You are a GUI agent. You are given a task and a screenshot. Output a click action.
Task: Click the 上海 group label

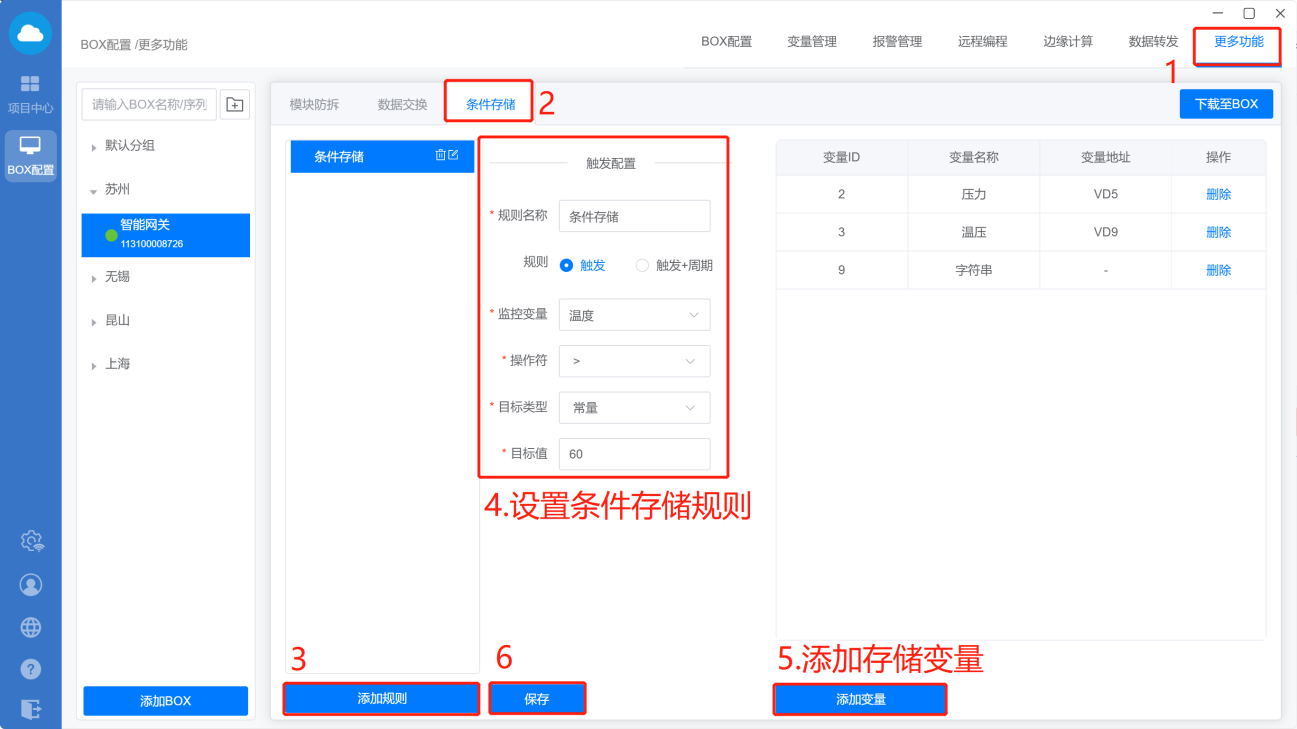(118, 365)
